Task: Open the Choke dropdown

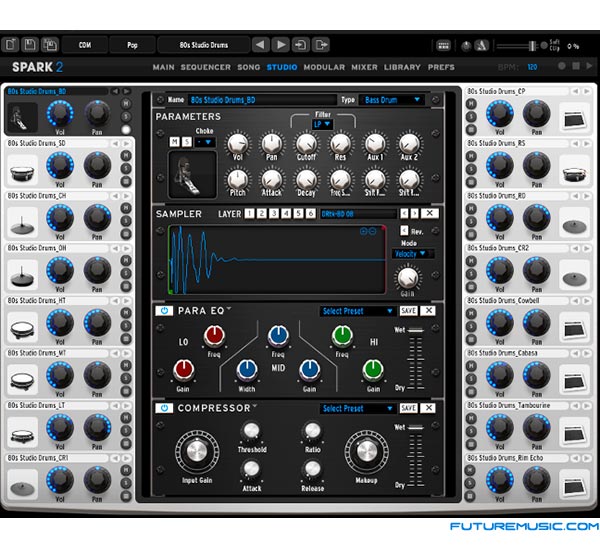Action: pyautogui.click(x=205, y=142)
